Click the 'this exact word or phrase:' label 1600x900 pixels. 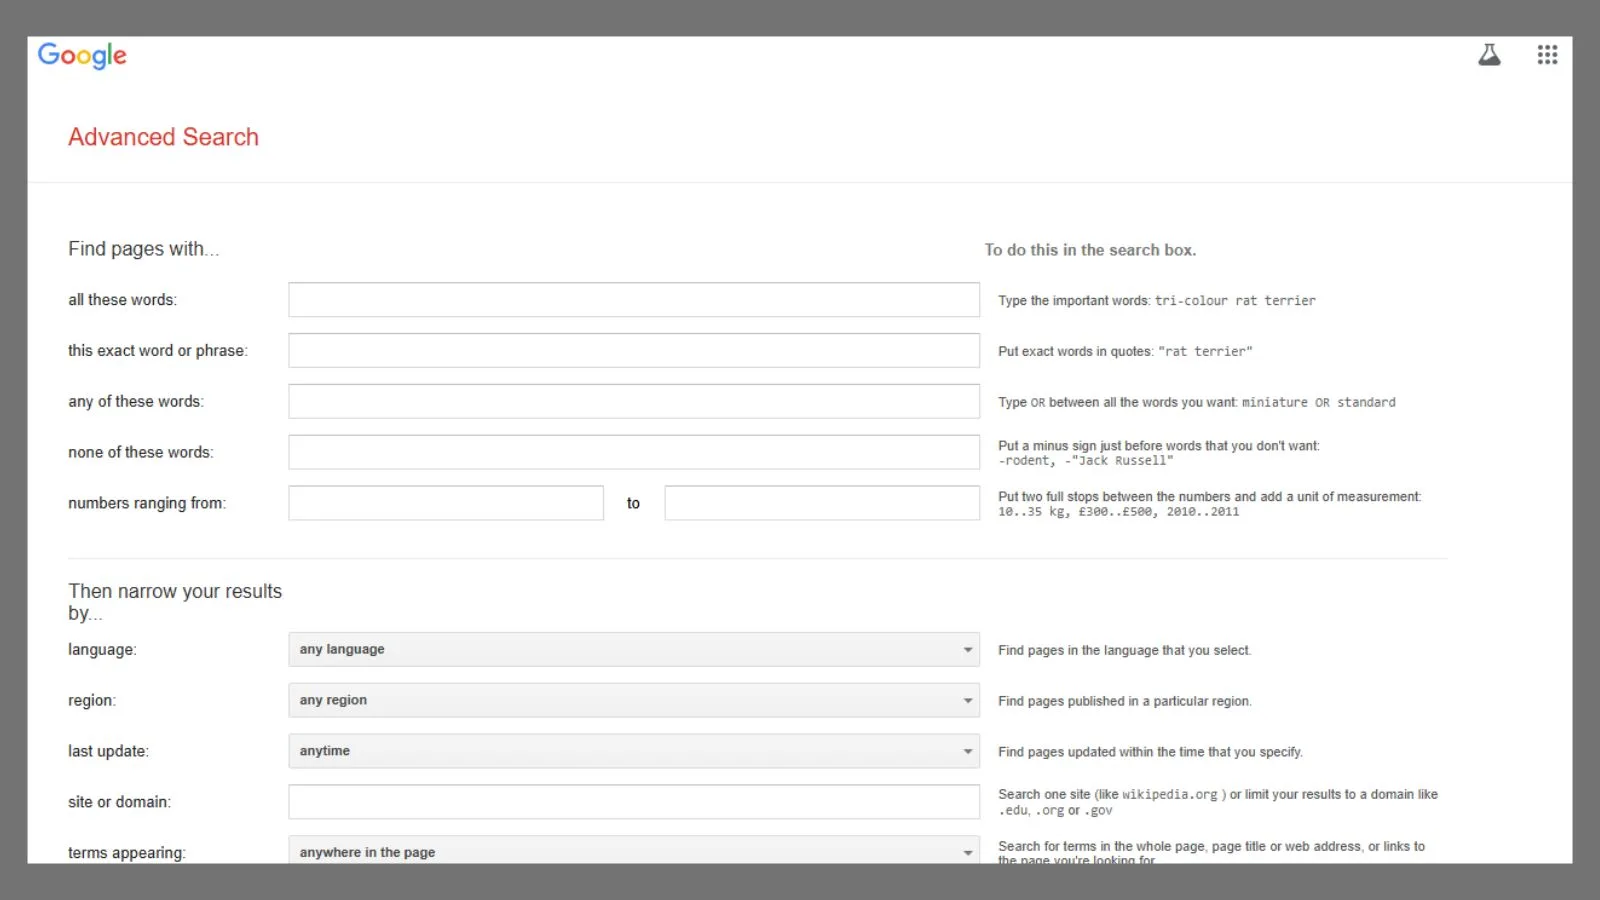click(x=158, y=351)
